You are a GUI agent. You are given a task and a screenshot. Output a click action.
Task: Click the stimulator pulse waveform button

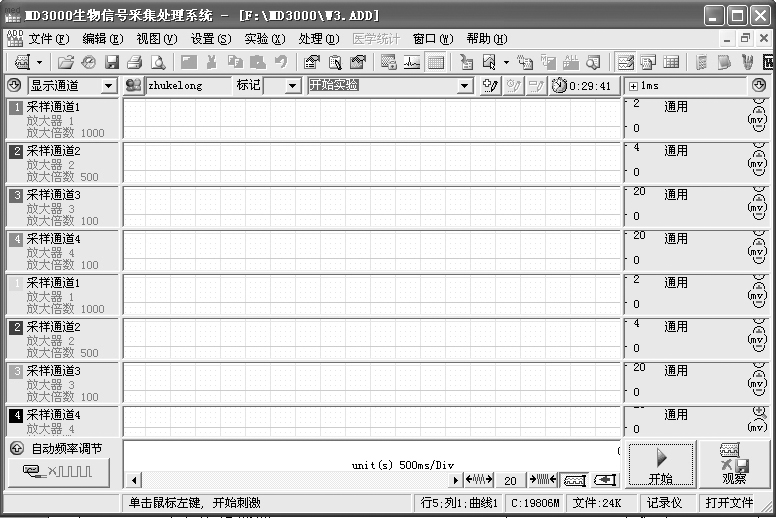(58, 472)
